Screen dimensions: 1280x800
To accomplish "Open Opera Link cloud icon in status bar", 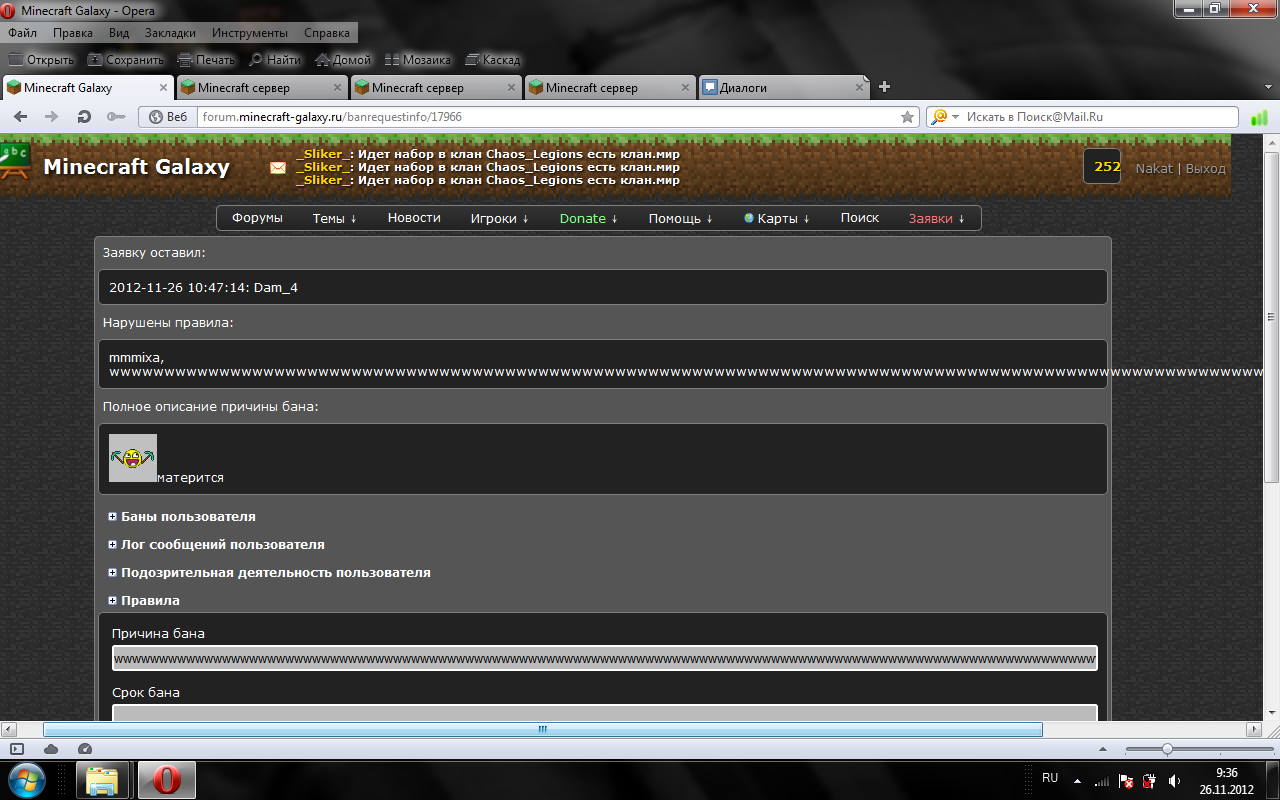I will (x=51, y=749).
